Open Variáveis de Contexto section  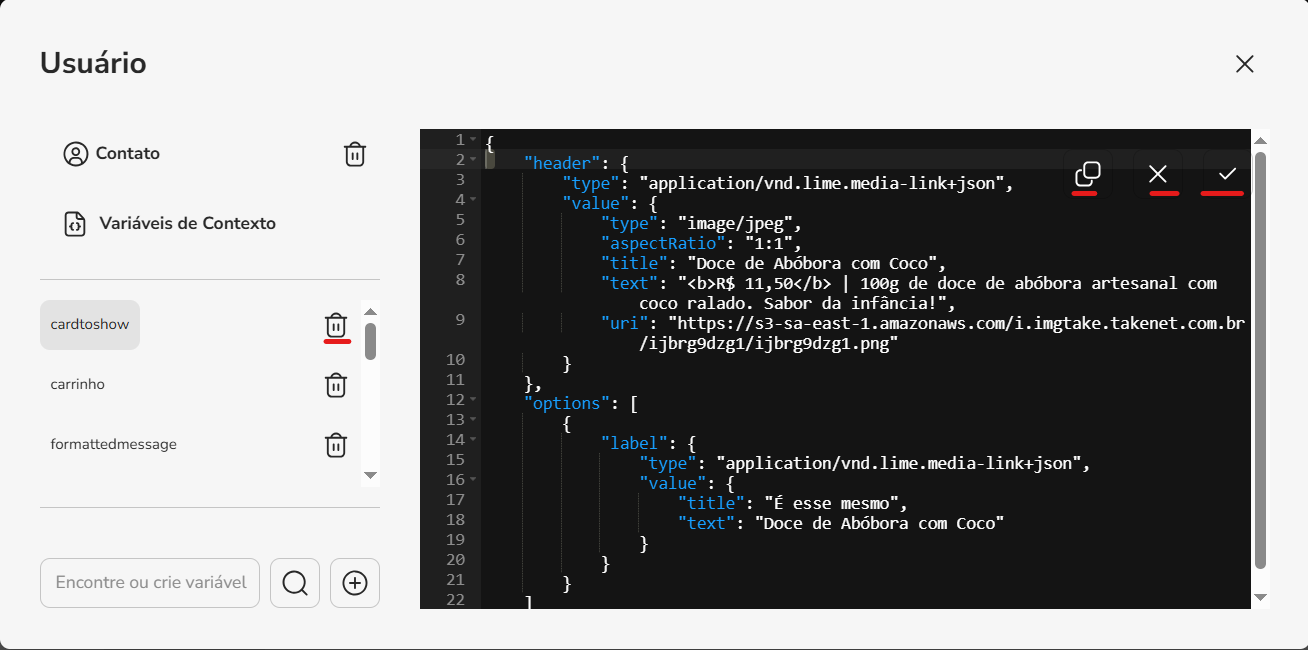[186, 224]
